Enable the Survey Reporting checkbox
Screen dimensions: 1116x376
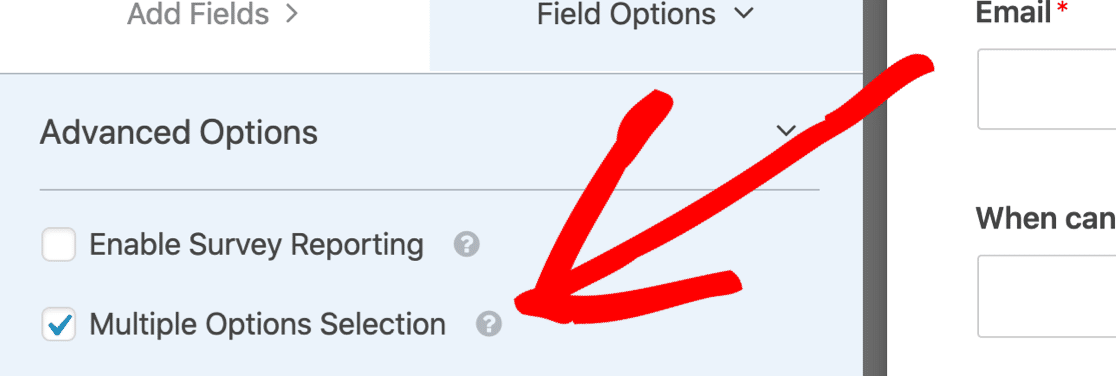(x=58, y=245)
